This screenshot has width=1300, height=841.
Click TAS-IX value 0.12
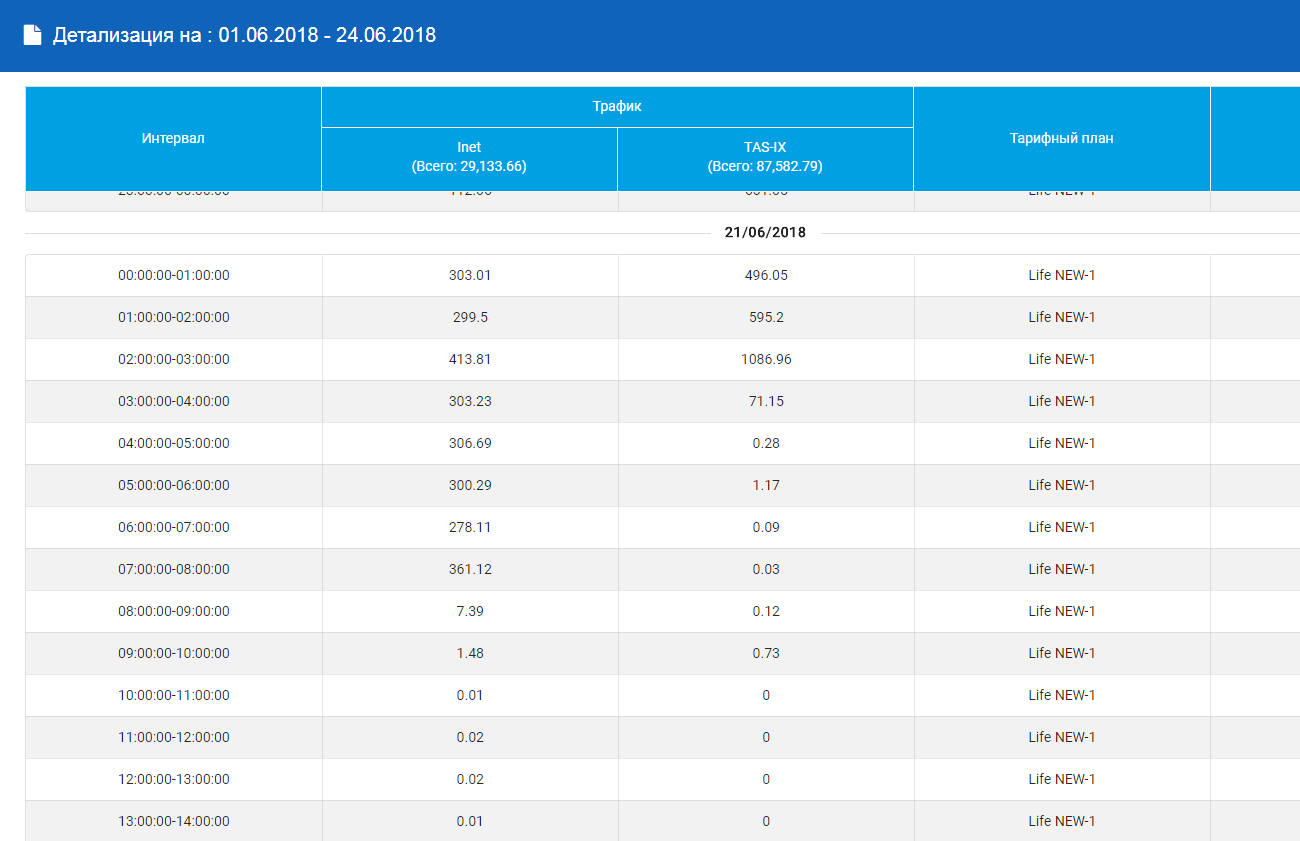click(766, 611)
